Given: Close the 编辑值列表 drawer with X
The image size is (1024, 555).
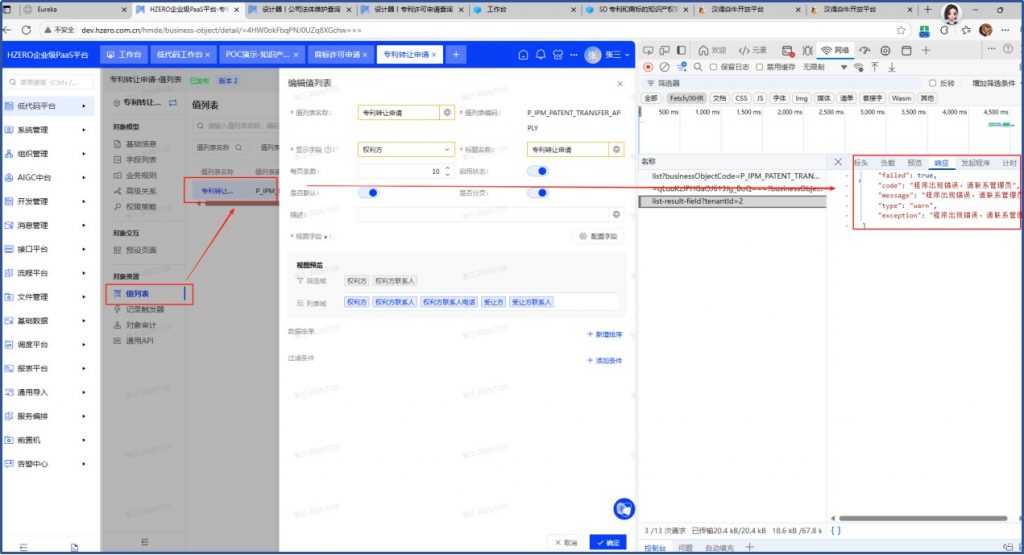Looking at the screenshot, I should coord(620,85).
